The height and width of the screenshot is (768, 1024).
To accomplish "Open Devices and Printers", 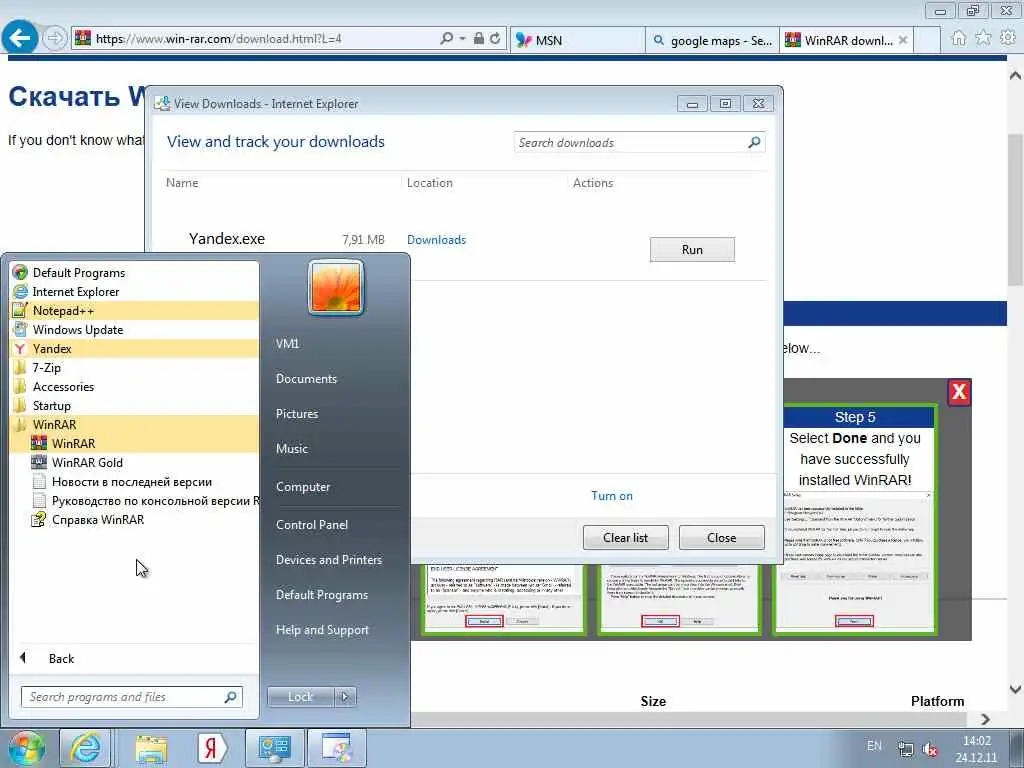I will coord(329,560).
